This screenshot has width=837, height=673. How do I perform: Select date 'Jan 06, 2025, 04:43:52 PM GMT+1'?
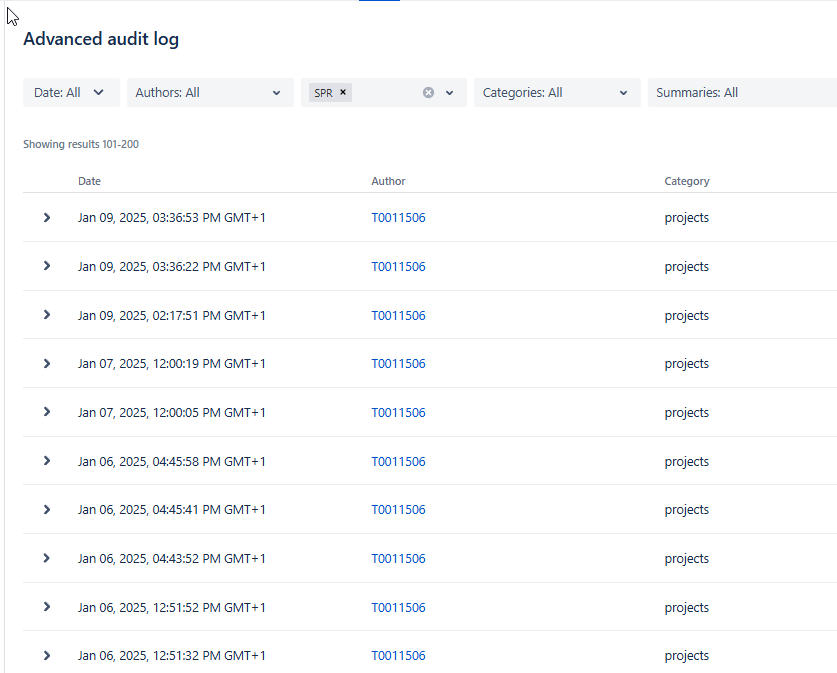pyautogui.click(x=171, y=558)
